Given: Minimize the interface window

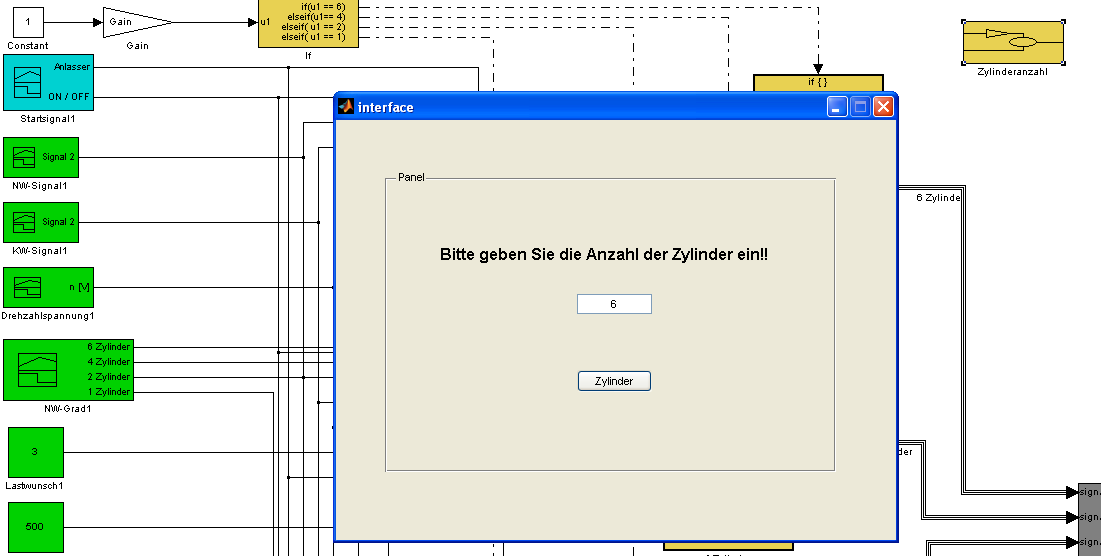Looking at the screenshot, I should tap(837, 107).
